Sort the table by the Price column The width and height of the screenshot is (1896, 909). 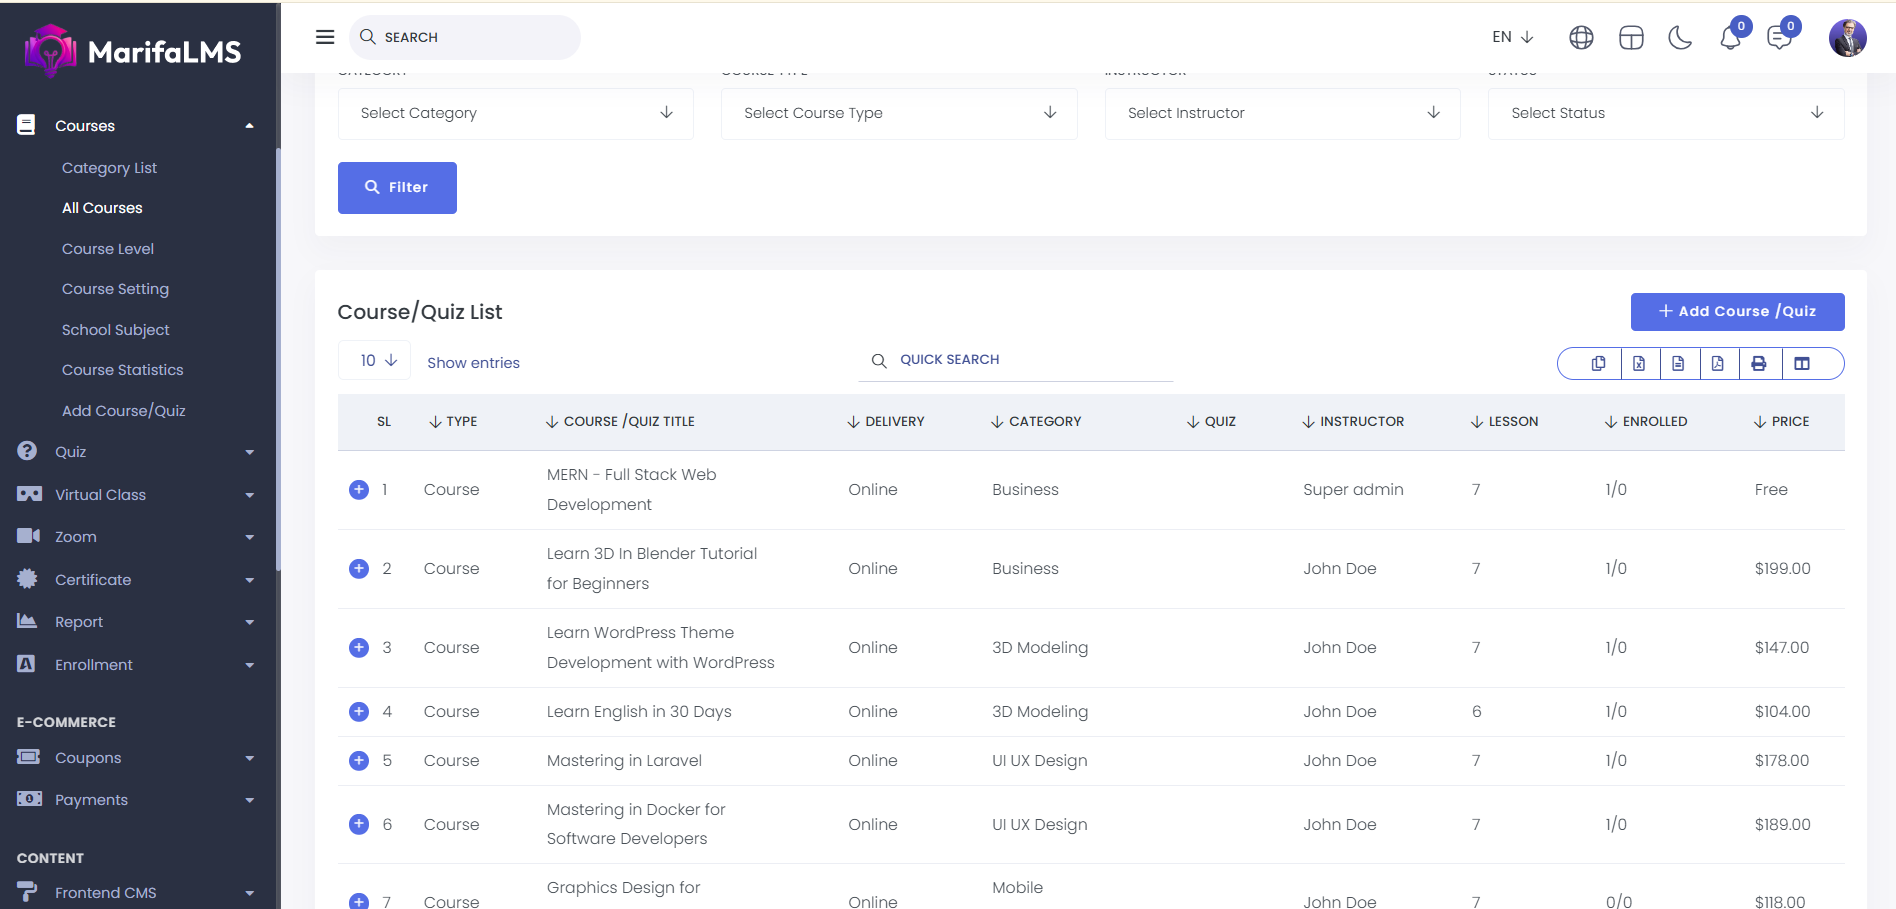coord(1781,422)
